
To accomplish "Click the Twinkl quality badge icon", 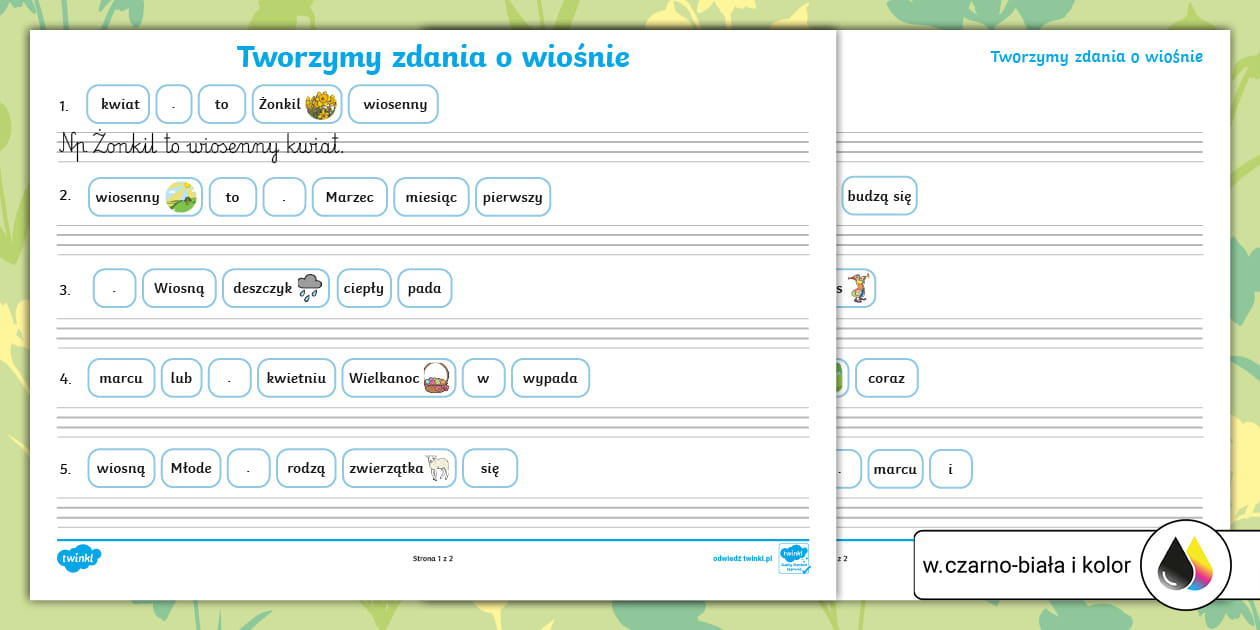I will tap(794, 558).
